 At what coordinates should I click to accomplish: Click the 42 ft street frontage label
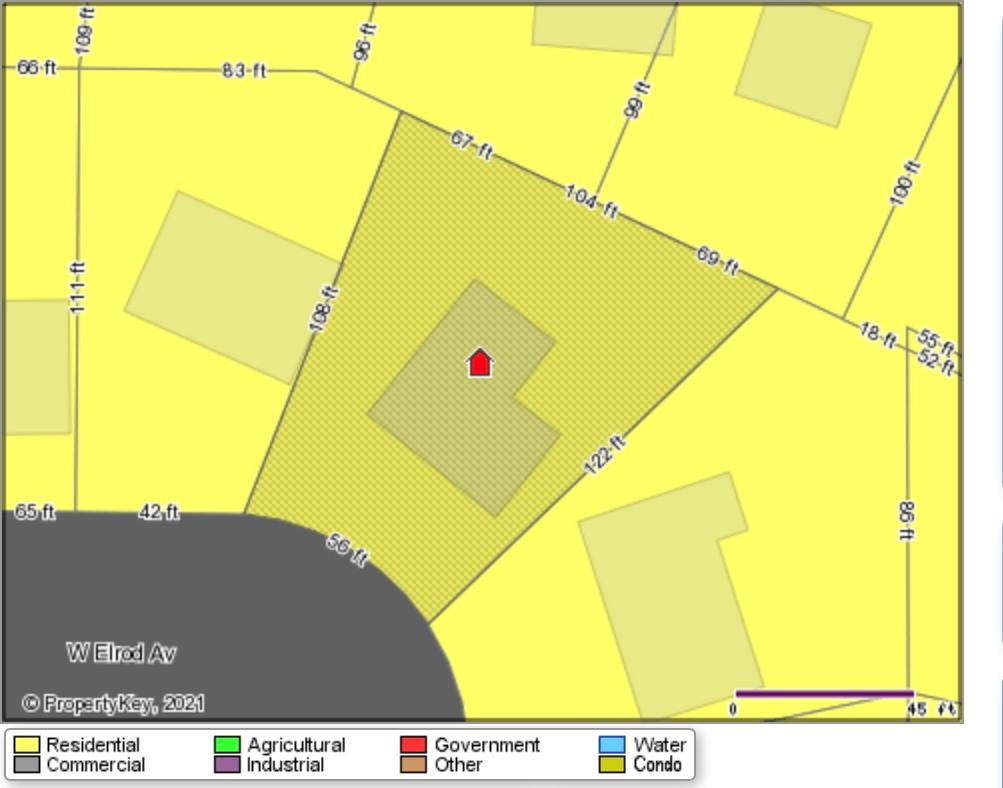[x=159, y=512]
